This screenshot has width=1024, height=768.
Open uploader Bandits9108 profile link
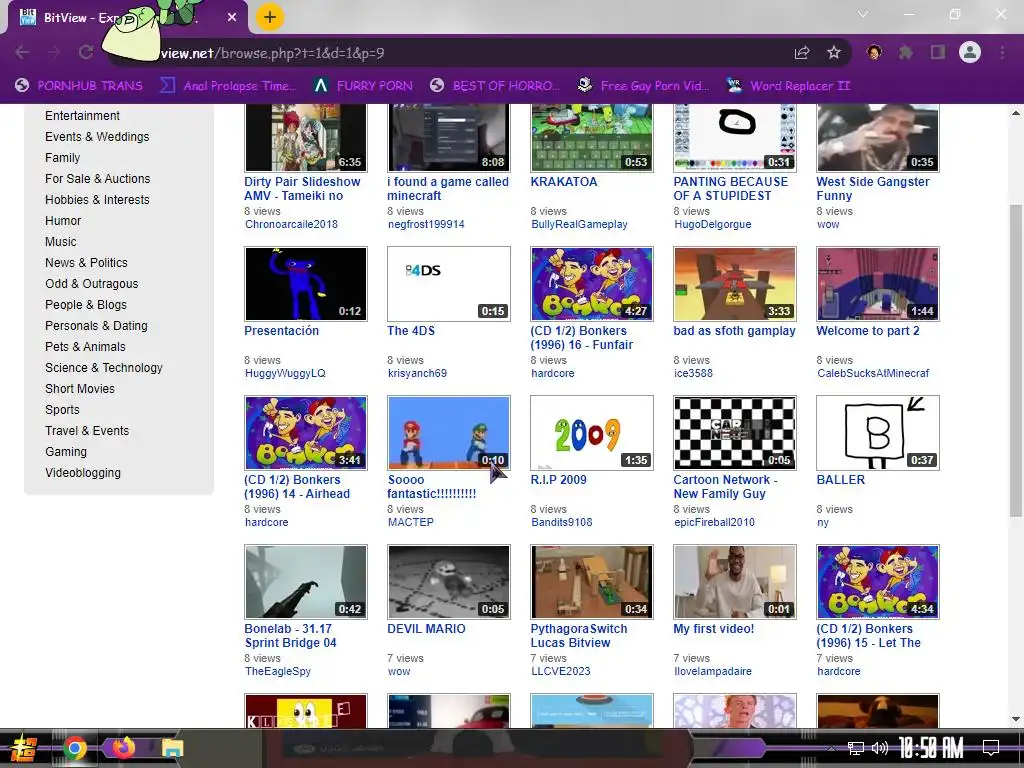(x=562, y=522)
